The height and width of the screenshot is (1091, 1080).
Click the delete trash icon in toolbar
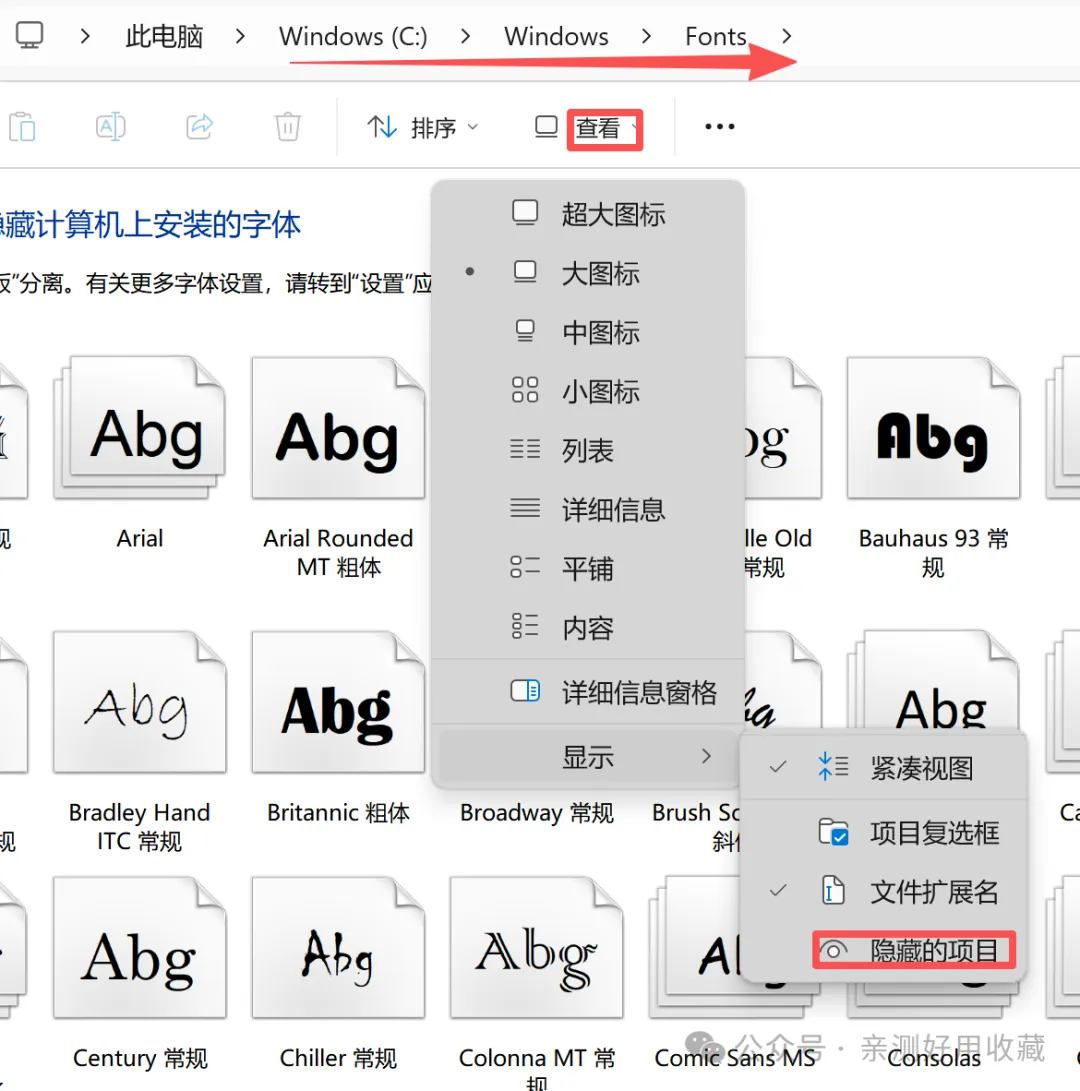287,127
